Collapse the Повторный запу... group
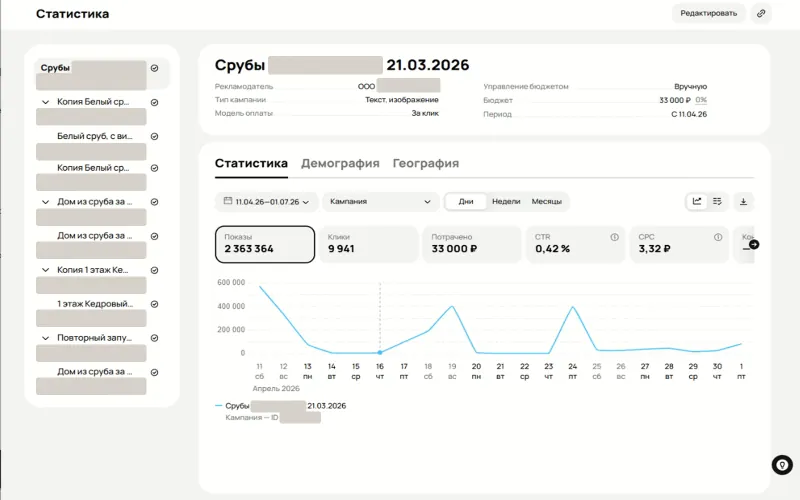The width and height of the screenshot is (800, 500). click(x=45, y=338)
